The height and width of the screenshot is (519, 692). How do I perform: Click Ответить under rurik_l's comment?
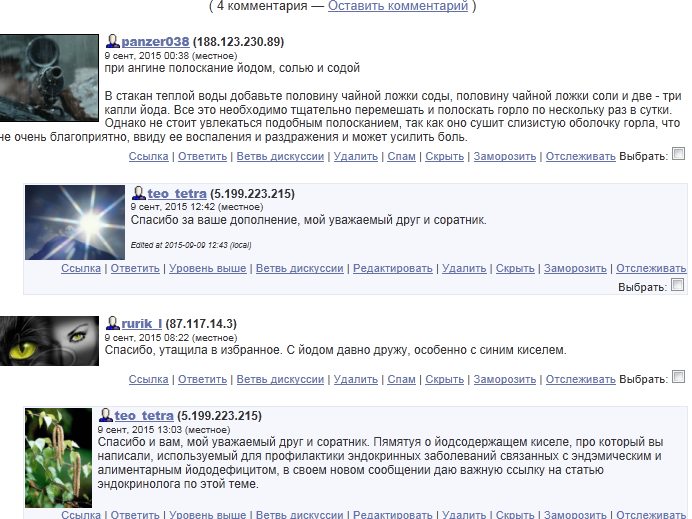click(x=203, y=379)
